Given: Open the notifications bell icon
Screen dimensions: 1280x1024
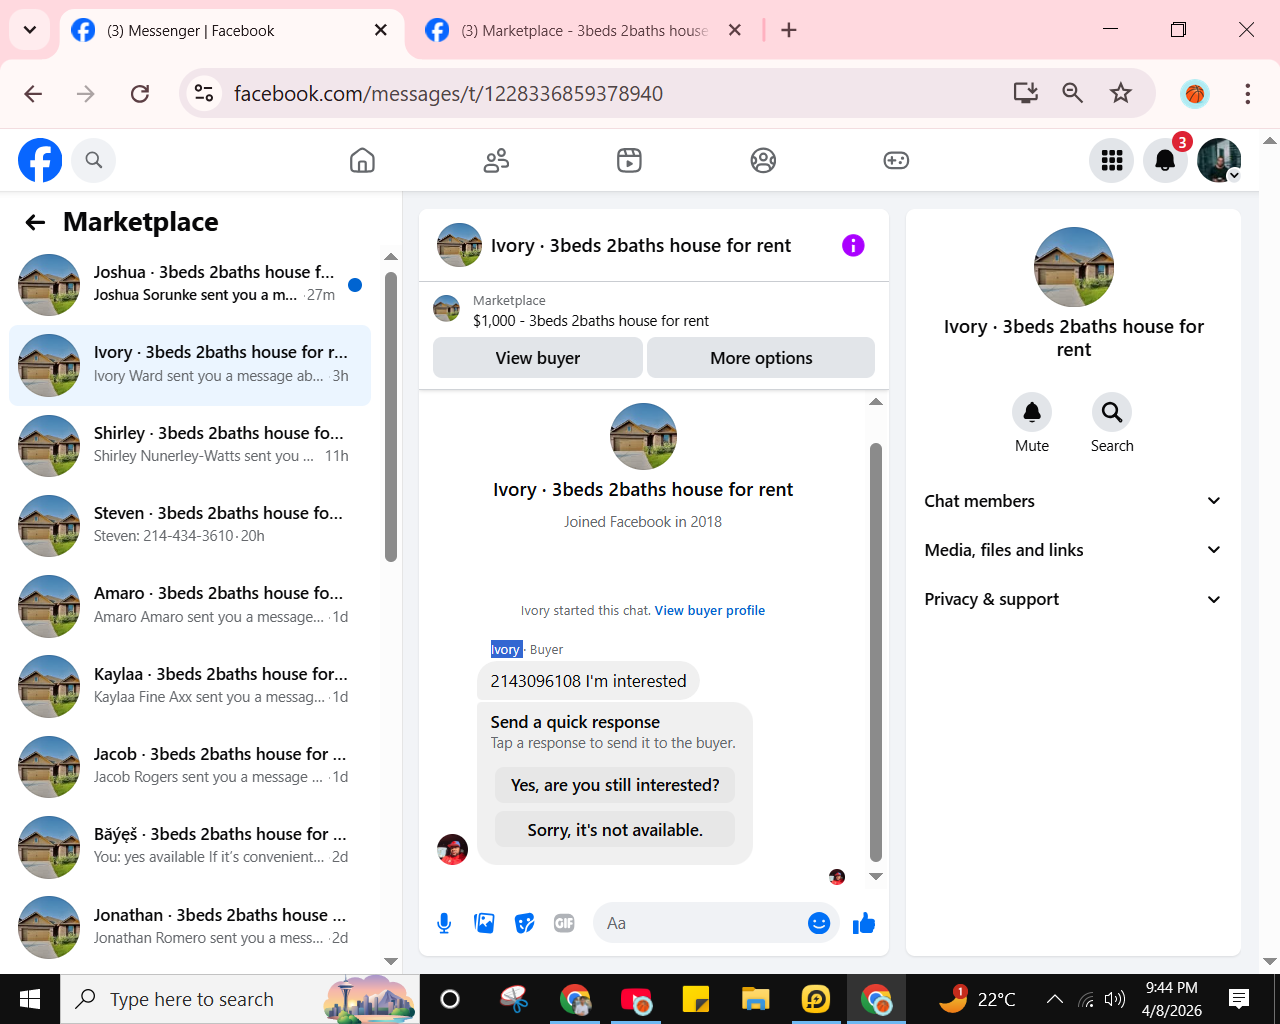Looking at the screenshot, I should pos(1165,160).
